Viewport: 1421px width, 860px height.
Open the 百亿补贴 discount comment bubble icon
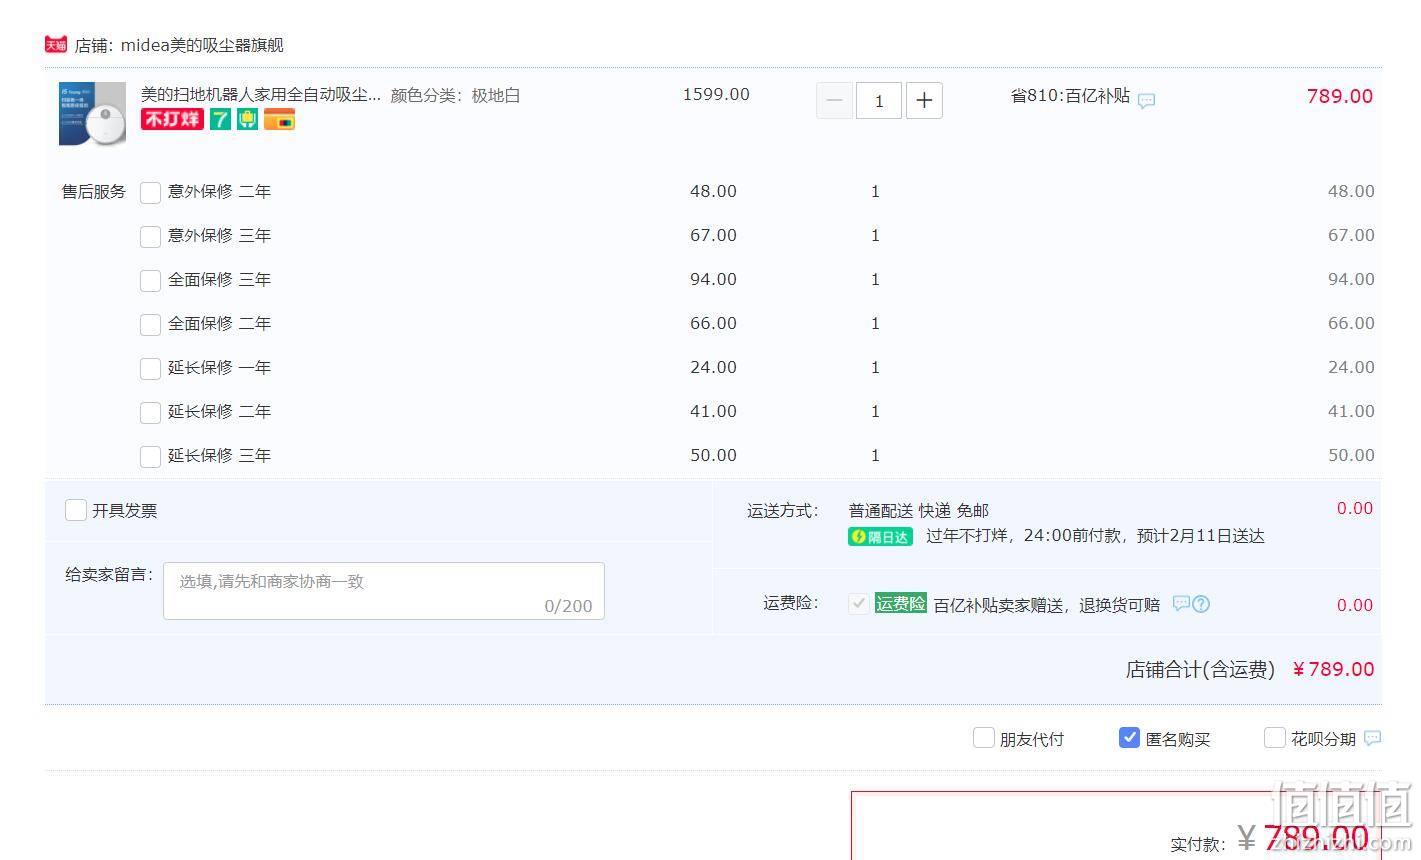pos(1147,100)
